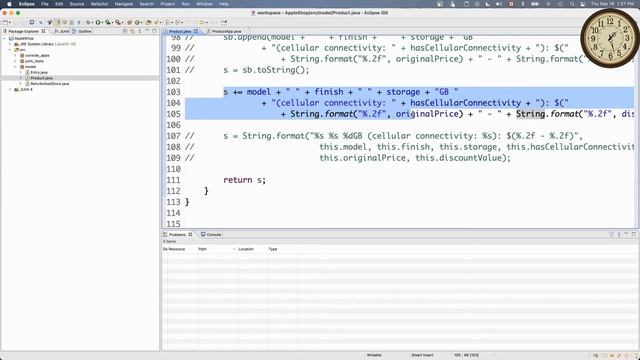Open dropdown arrow next to External Tools
640x360 pixels.
point(122,22)
